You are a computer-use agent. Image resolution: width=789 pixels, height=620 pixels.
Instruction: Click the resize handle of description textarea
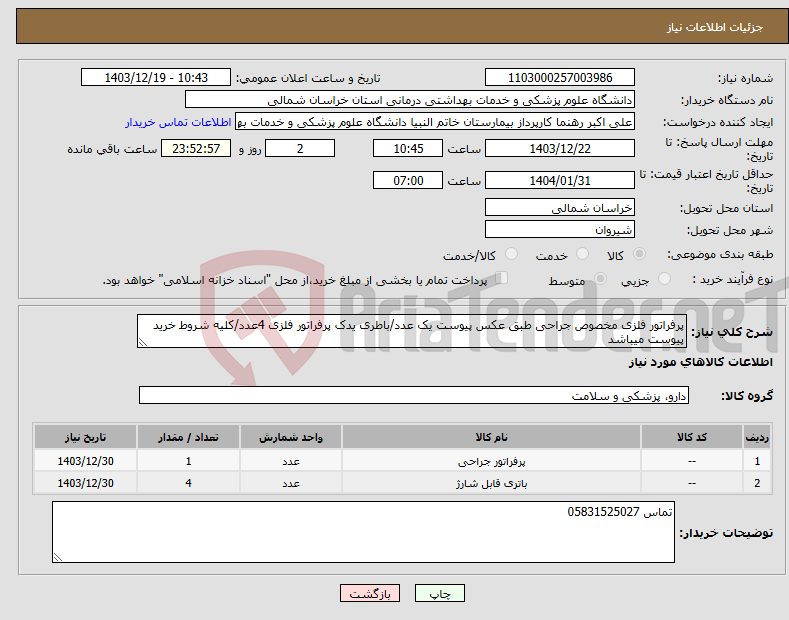click(x=143, y=342)
